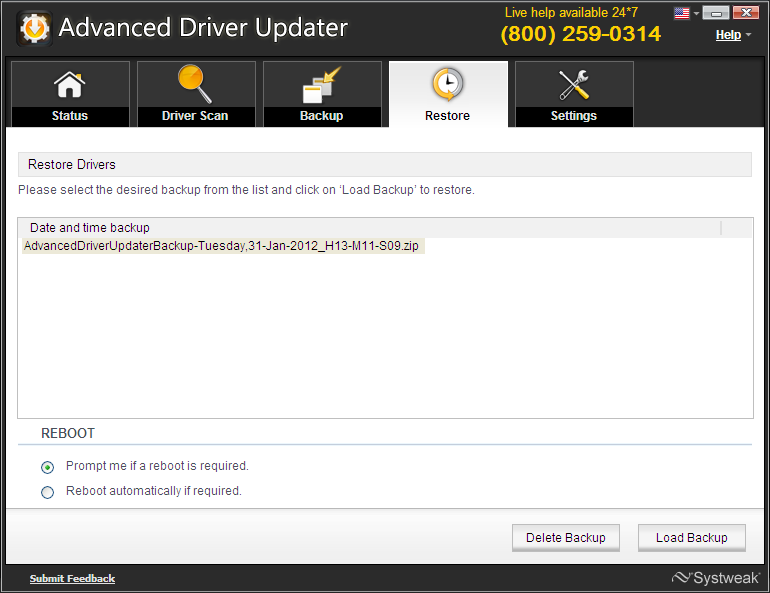Select the Restore tab label
This screenshot has width=770, height=593.
pos(447,116)
